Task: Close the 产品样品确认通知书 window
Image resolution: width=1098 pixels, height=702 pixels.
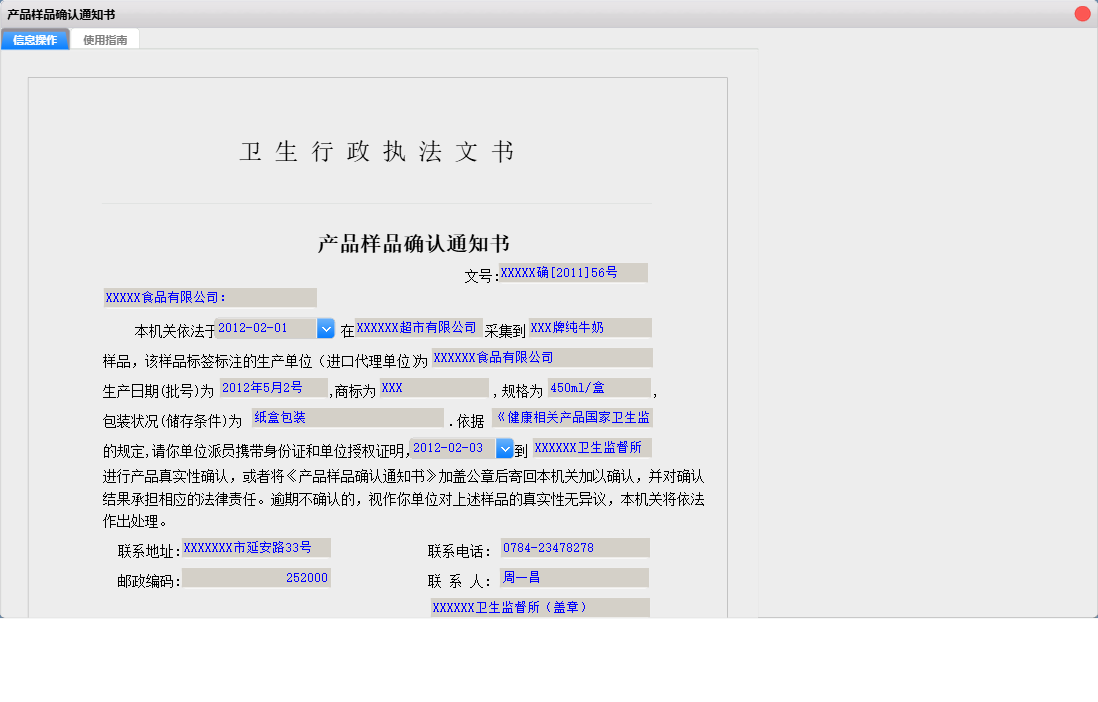Action: 1081,14
